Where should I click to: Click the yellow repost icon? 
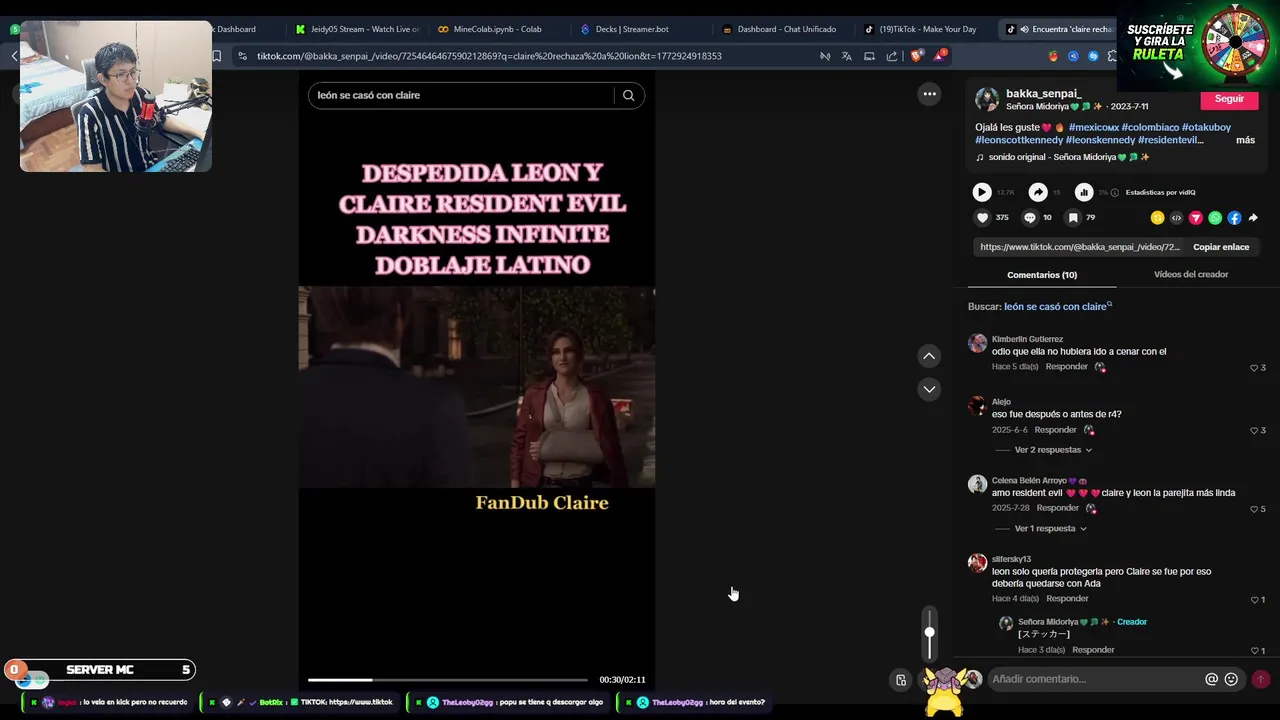[x=1157, y=217]
